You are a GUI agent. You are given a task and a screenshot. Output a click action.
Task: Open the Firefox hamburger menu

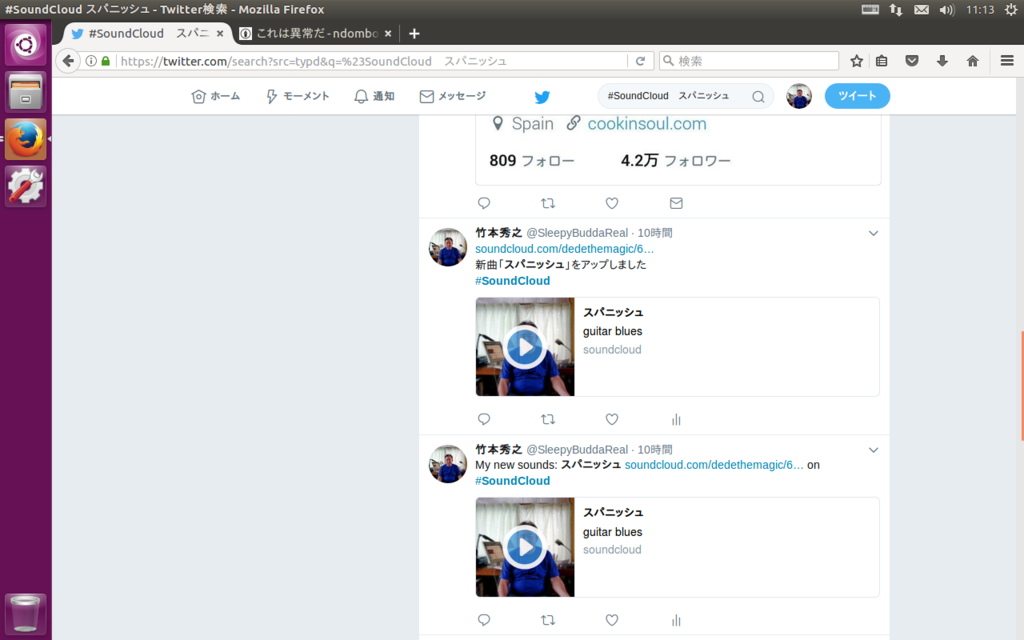1007,61
